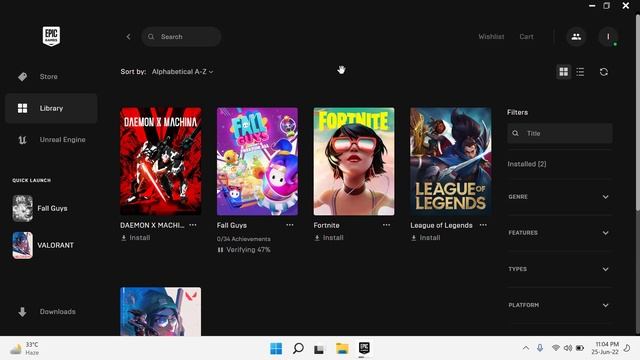Open Windows taskbar search
This screenshot has width=640, height=360.
click(x=298, y=349)
